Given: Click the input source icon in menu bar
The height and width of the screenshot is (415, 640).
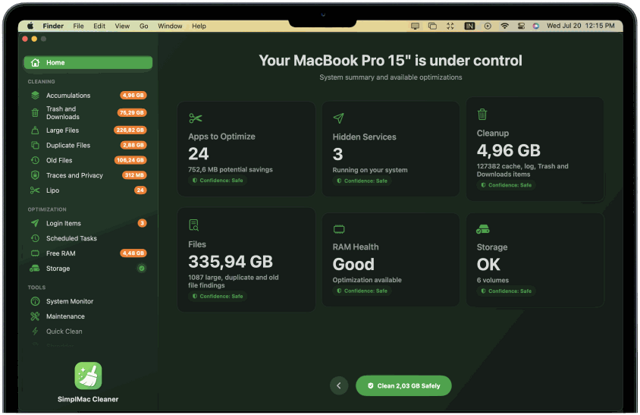Looking at the screenshot, I should [469, 26].
